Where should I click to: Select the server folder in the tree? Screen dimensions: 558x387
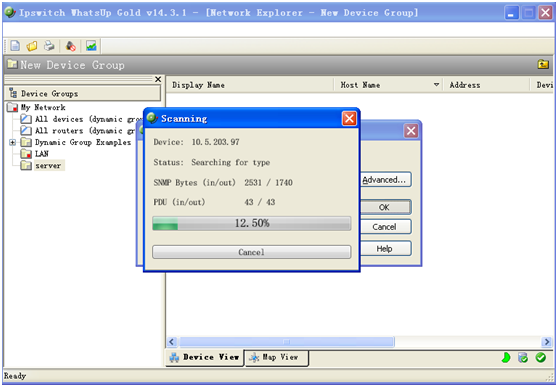(x=48, y=166)
